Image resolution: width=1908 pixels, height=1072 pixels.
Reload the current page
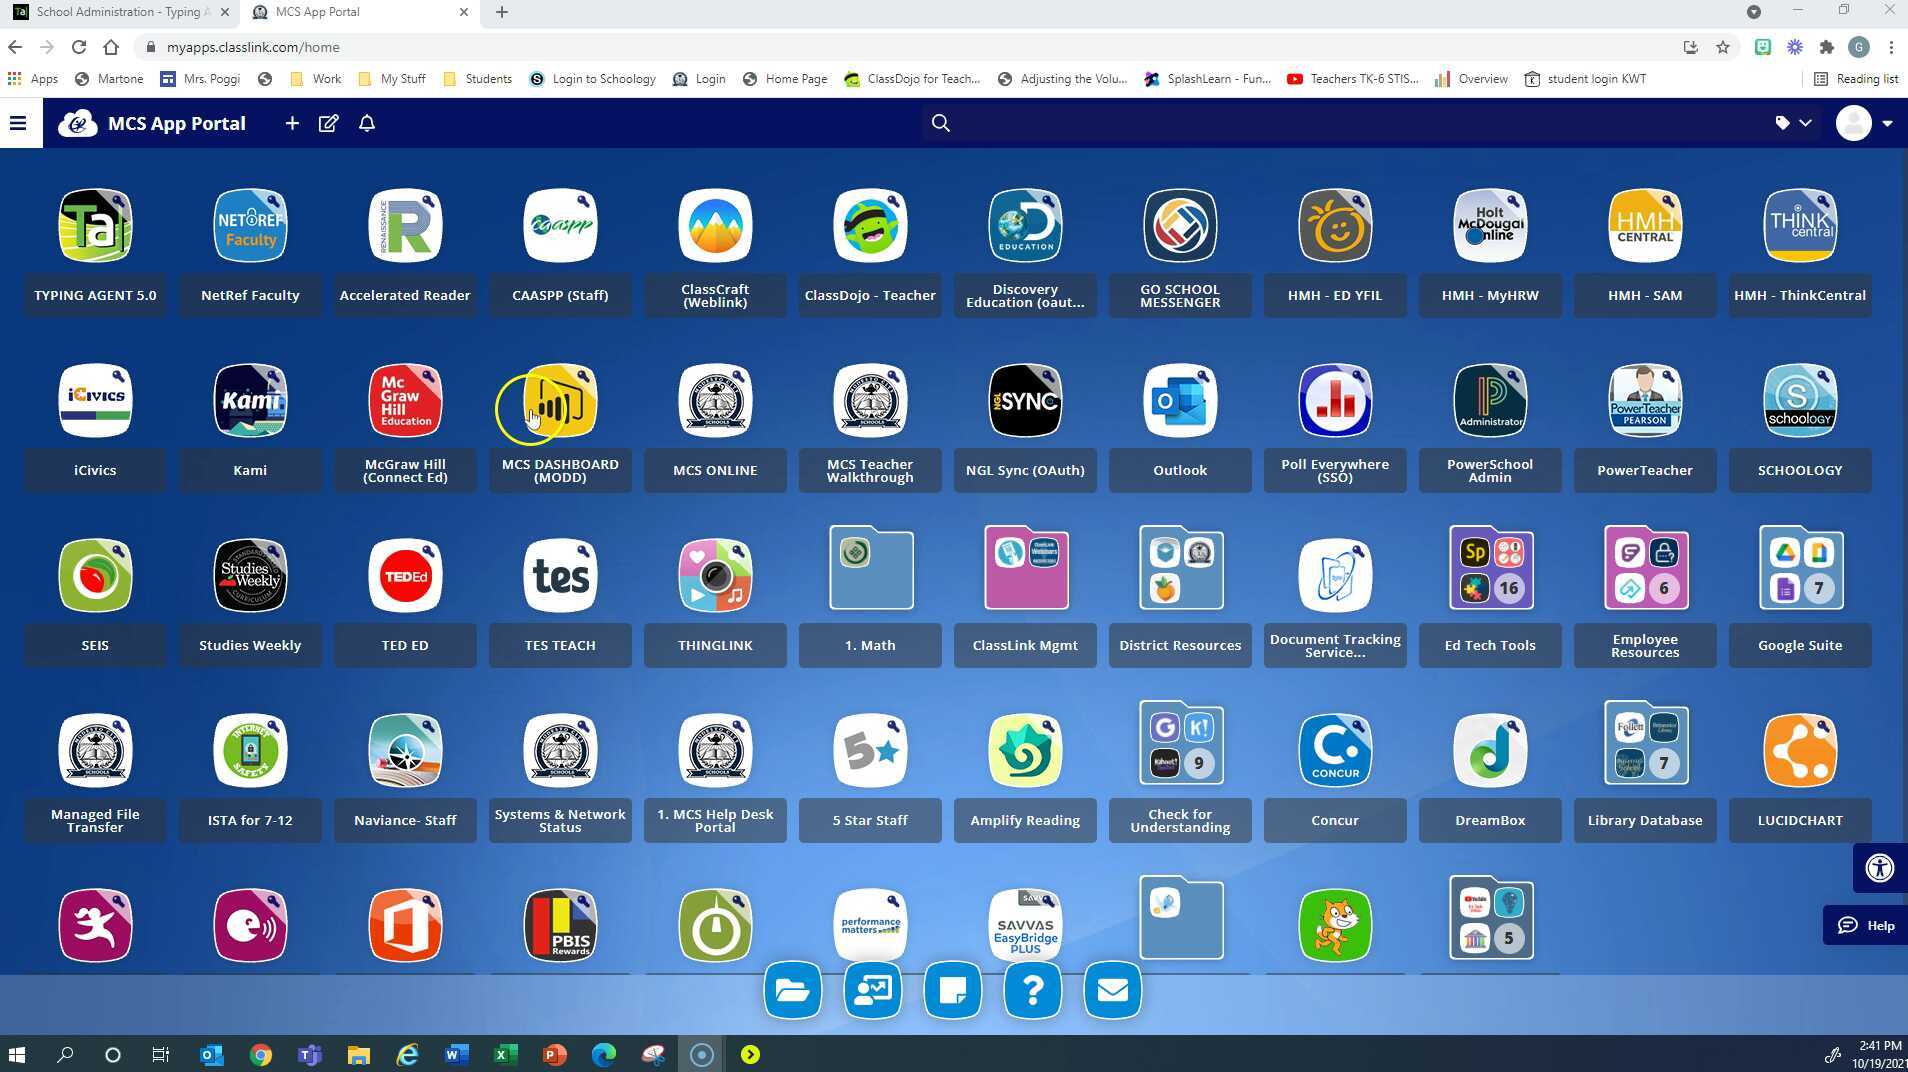pyautogui.click(x=79, y=47)
